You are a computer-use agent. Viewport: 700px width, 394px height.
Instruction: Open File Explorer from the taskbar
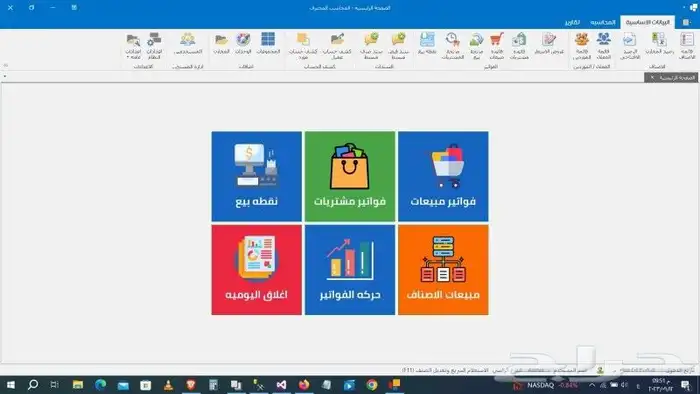(x=78, y=385)
